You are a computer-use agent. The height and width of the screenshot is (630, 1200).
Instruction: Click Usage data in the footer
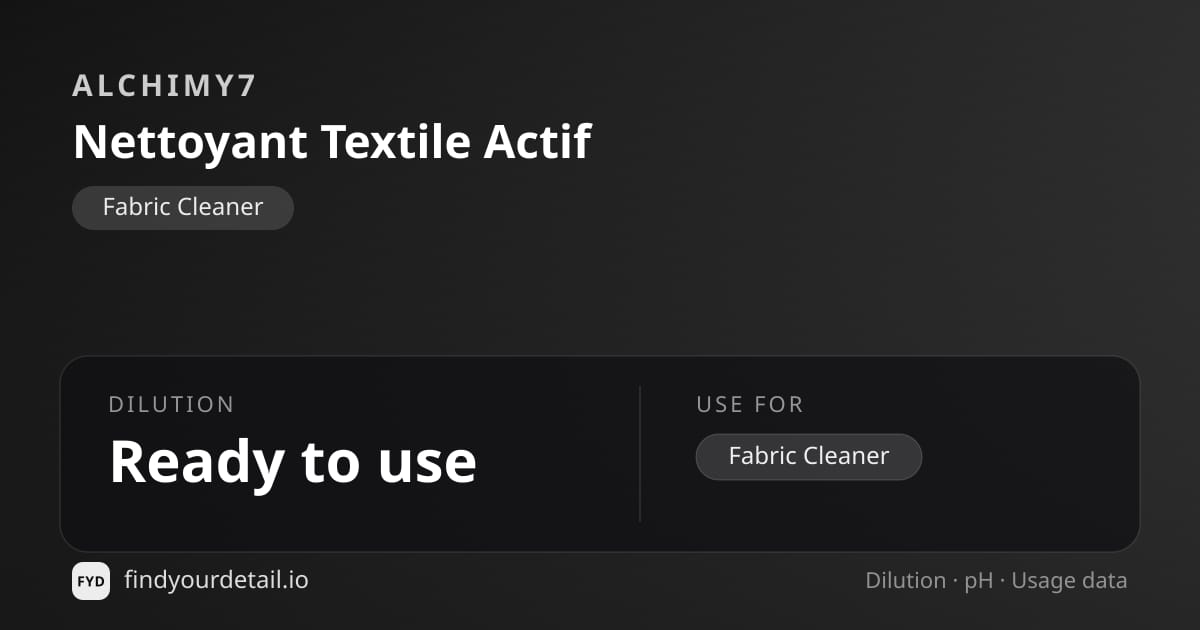click(1069, 582)
